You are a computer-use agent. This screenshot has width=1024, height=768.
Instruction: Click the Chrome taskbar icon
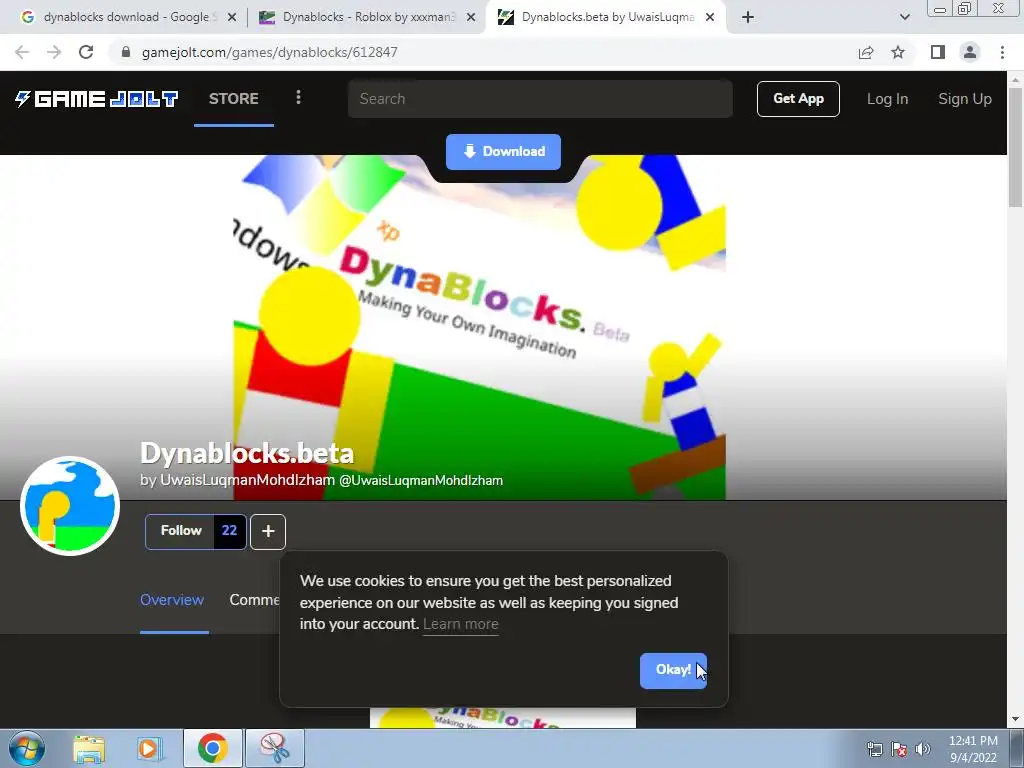[x=212, y=748]
